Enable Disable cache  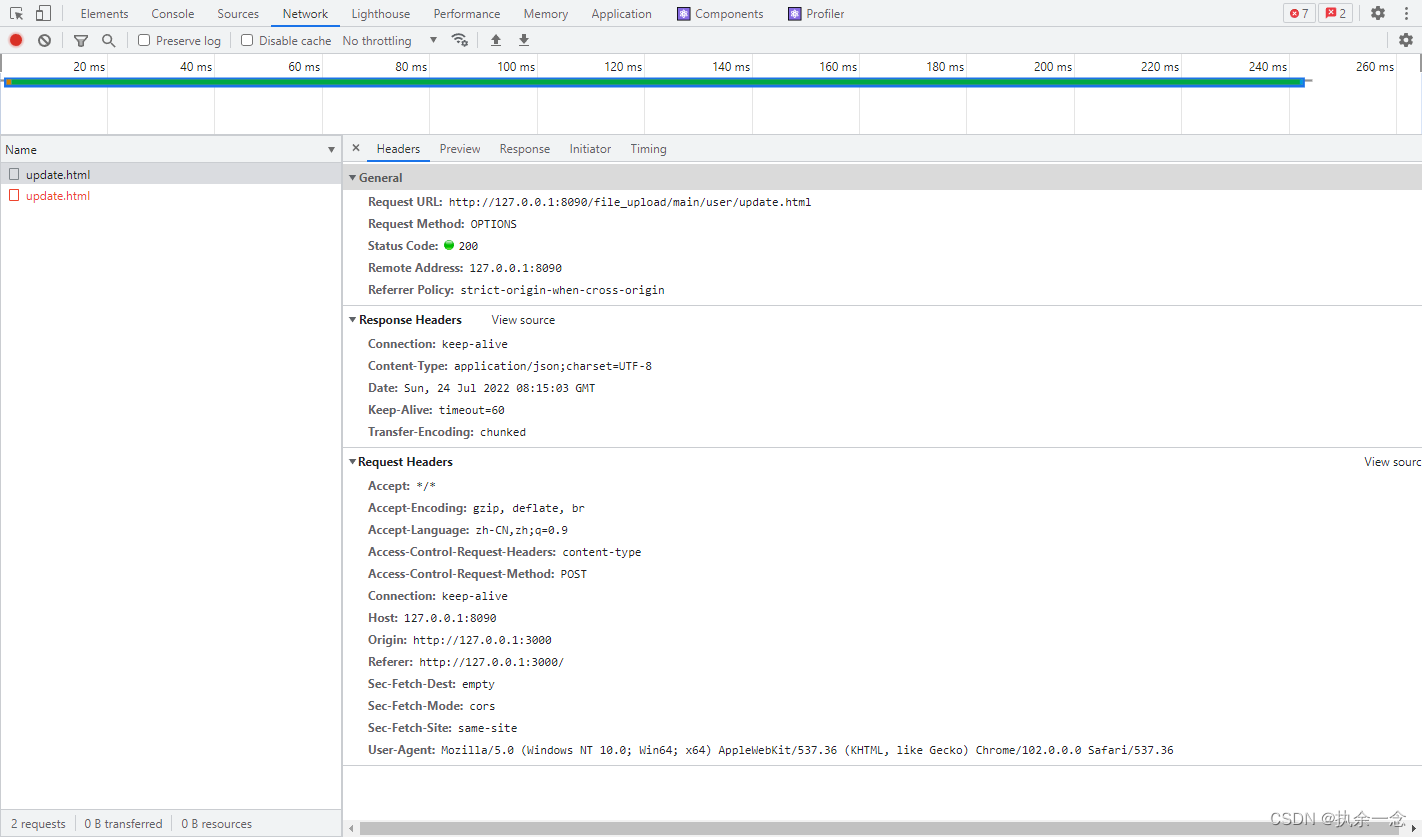point(246,40)
